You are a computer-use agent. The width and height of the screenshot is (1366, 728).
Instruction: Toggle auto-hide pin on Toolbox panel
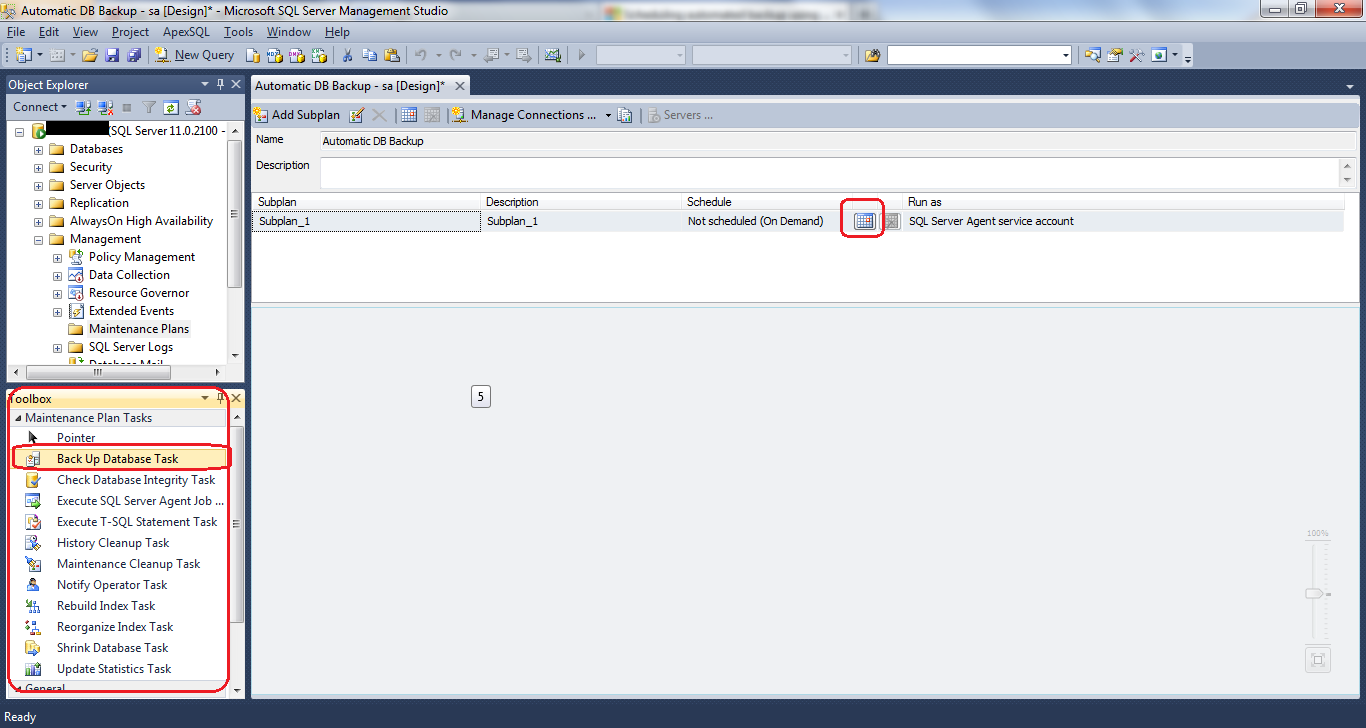tap(221, 398)
